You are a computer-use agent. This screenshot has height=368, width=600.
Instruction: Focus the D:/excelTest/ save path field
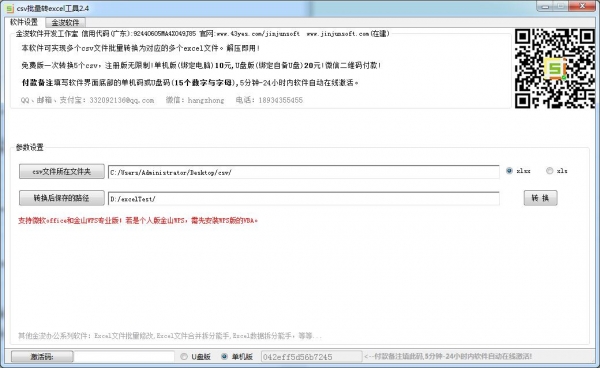(303, 199)
